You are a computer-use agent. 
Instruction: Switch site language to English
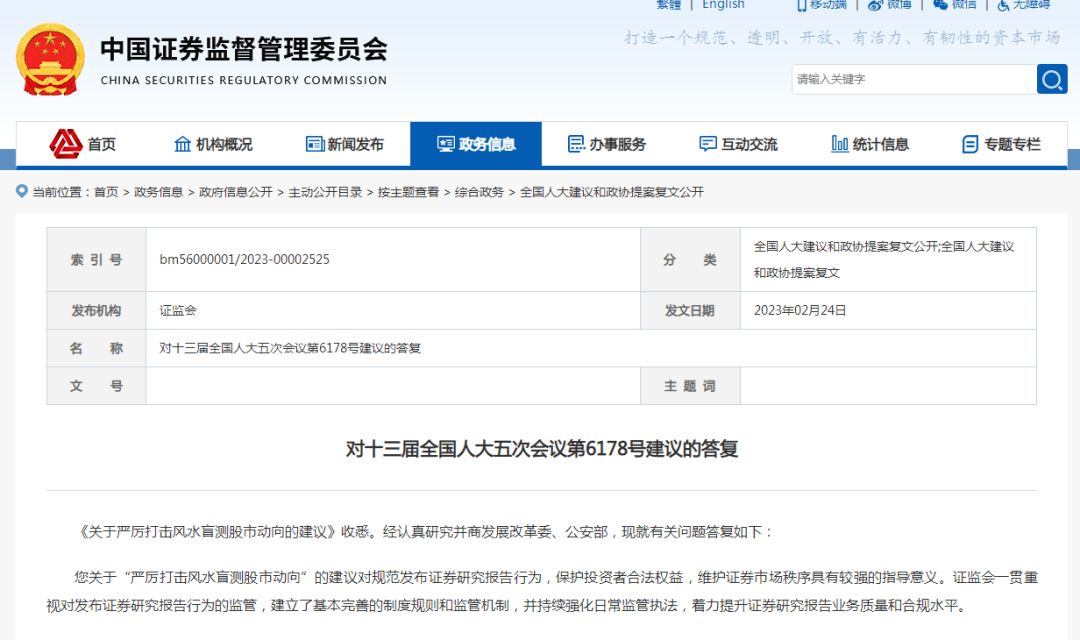coord(723,5)
